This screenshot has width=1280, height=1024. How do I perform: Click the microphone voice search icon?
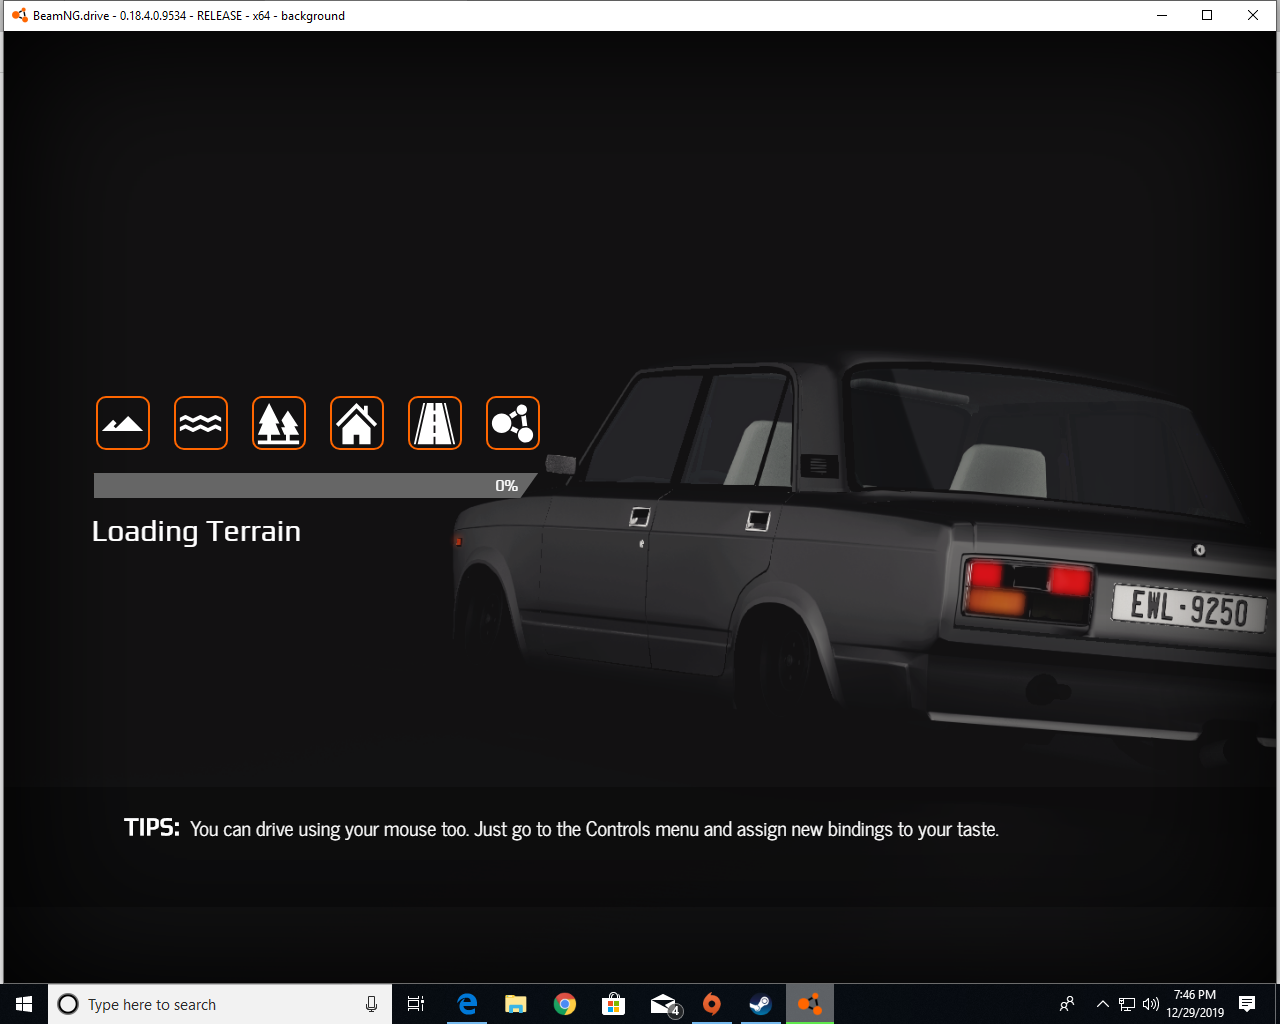pyautogui.click(x=371, y=1004)
